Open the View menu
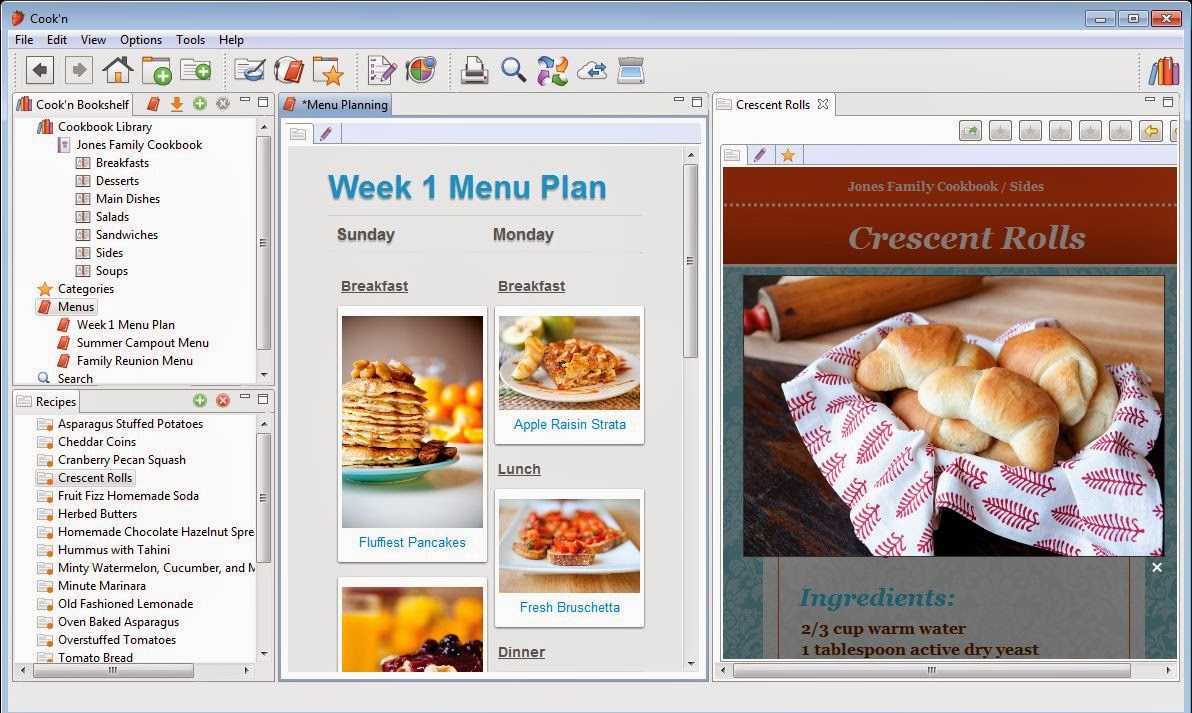 (94, 40)
